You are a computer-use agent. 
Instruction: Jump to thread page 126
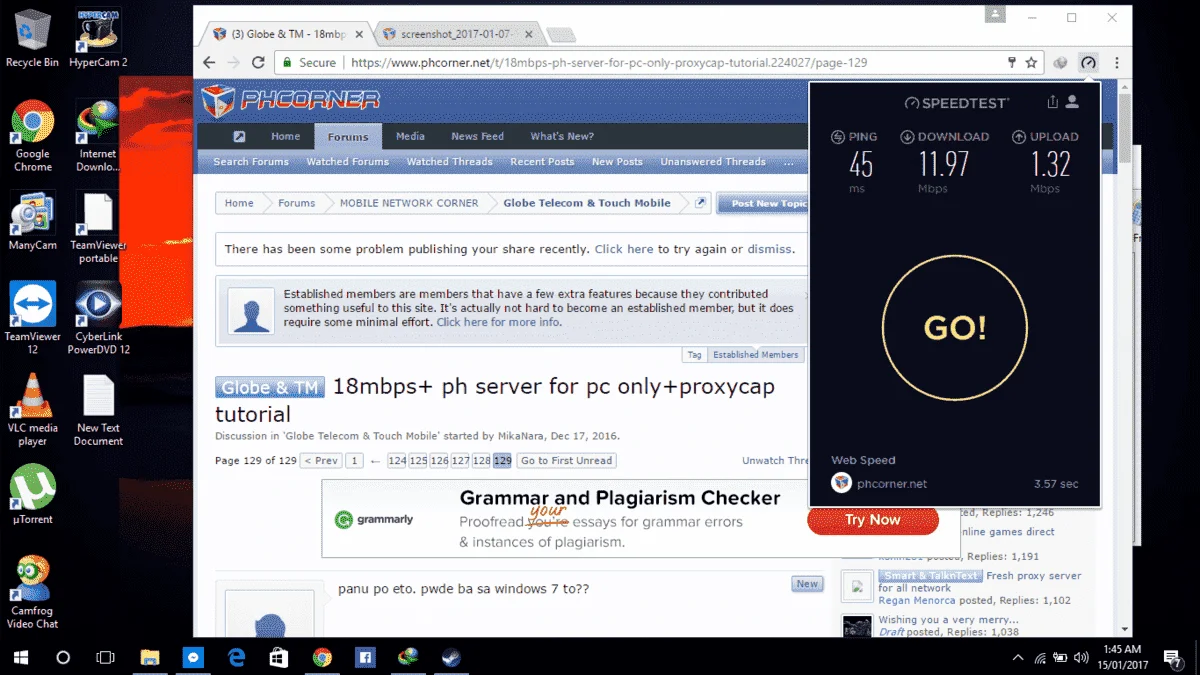pyautogui.click(x=439, y=461)
